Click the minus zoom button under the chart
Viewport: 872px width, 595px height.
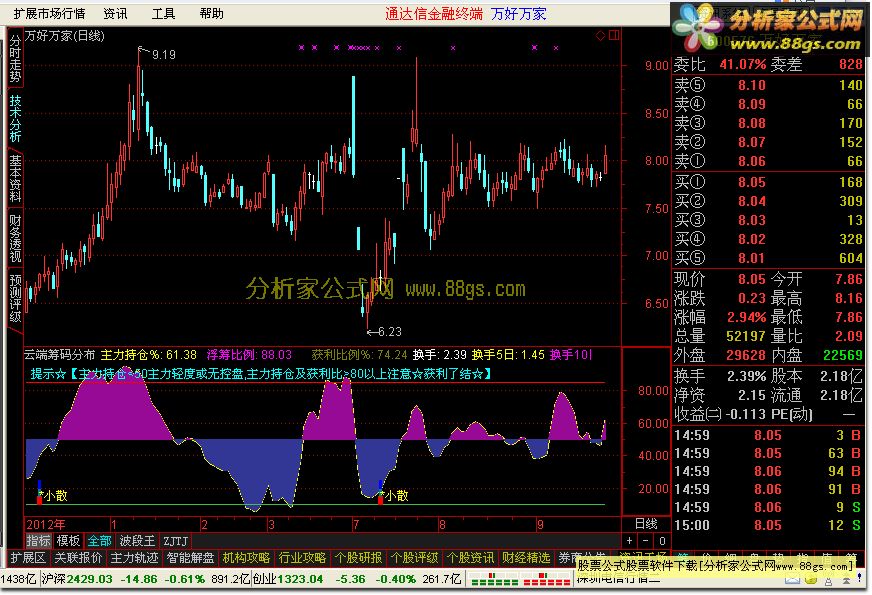pyautogui.click(x=646, y=541)
